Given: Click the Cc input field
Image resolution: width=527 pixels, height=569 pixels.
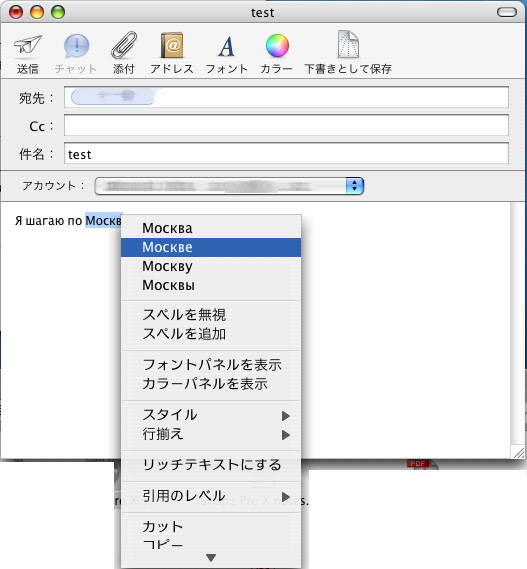Looking at the screenshot, I should pos(286,126).
